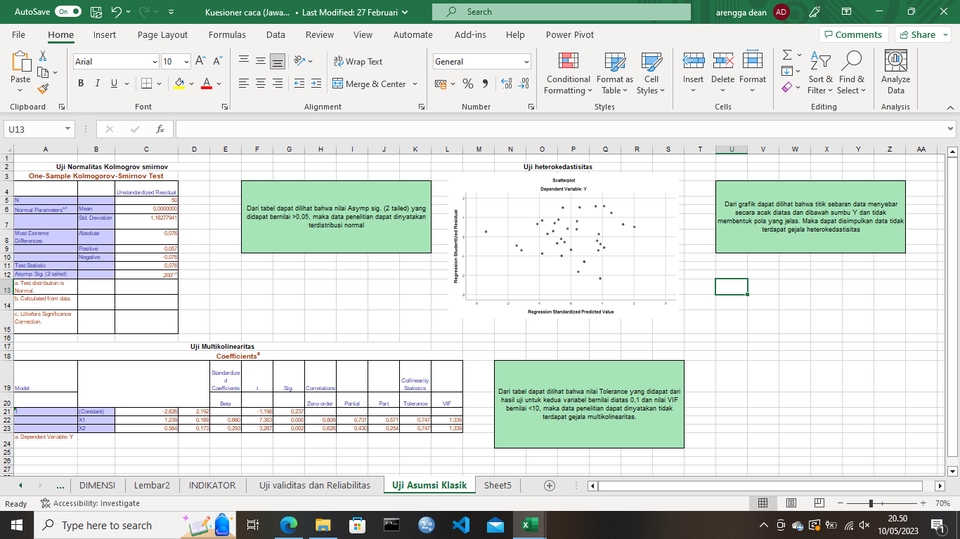The image size is (960, 539).
Task: Apply yellow Fill Color swatch
Action: tap(179, 84)
